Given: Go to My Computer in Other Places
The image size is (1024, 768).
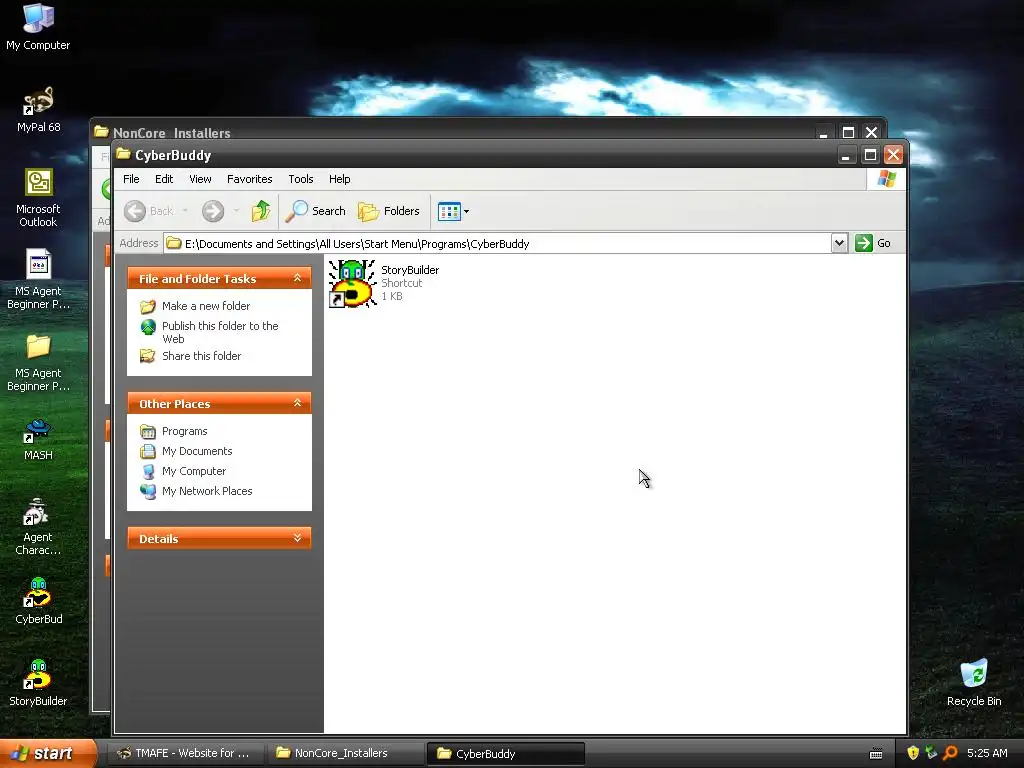Looking at the screenshot, I should [193, 472].
